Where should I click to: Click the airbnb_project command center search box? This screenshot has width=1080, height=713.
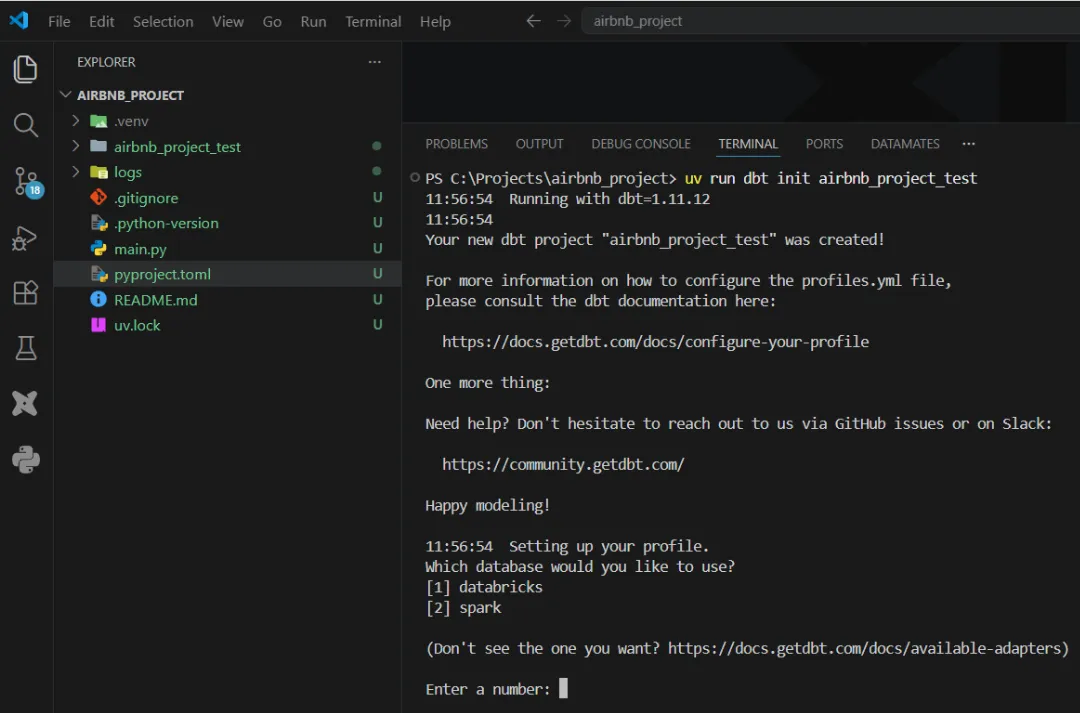(x=831, y=21)
